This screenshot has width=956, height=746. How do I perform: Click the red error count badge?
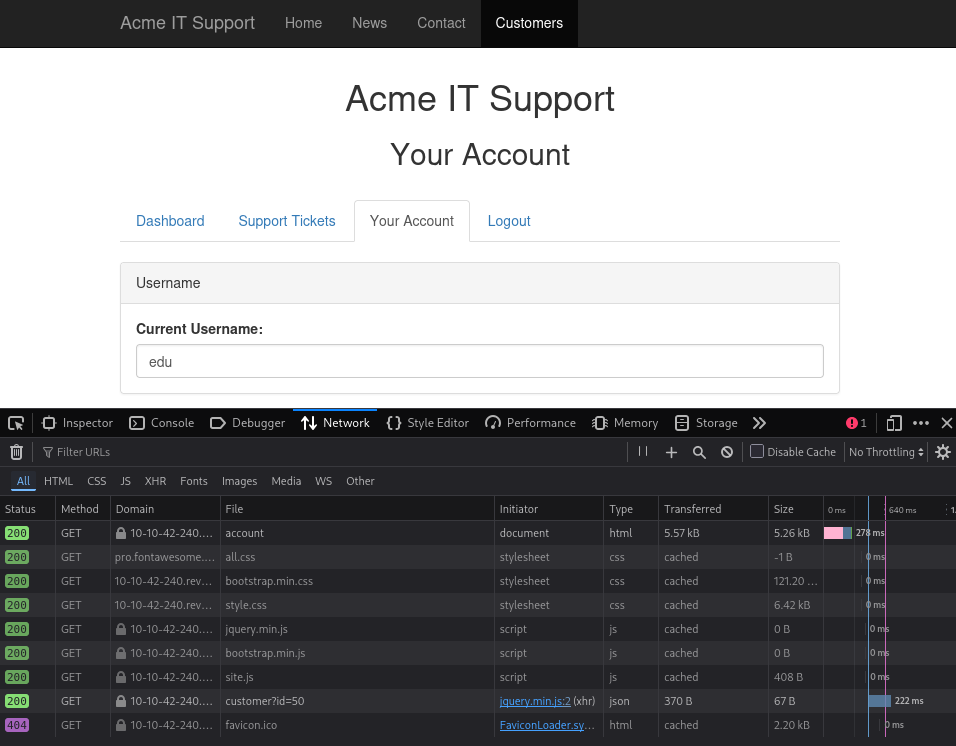[856, 423]
